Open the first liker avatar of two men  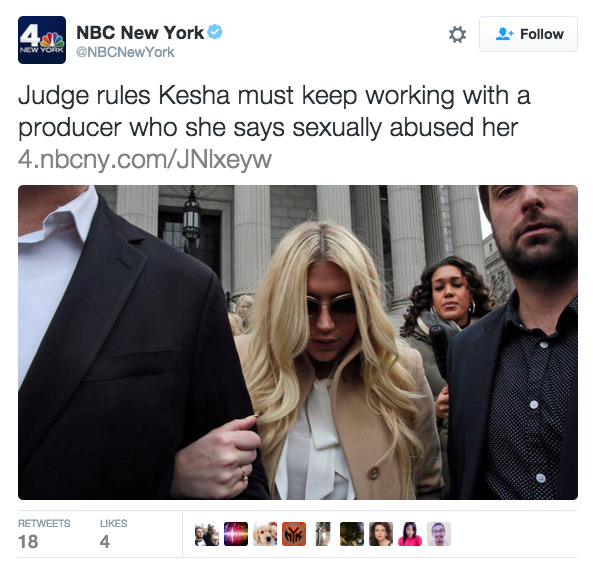(x=207, y=534)
